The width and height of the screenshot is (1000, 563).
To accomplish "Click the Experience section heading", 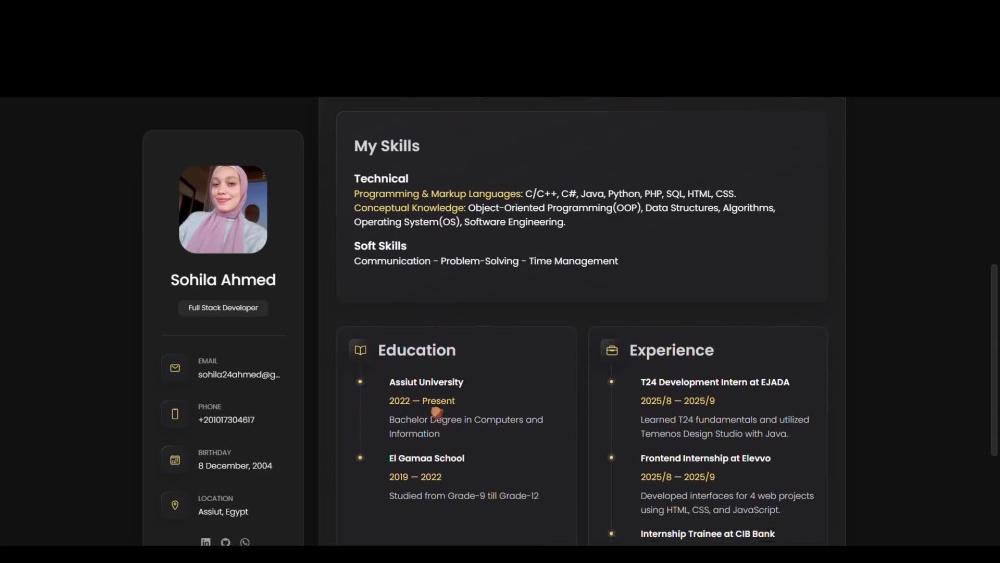I will [x=671, y=350].
